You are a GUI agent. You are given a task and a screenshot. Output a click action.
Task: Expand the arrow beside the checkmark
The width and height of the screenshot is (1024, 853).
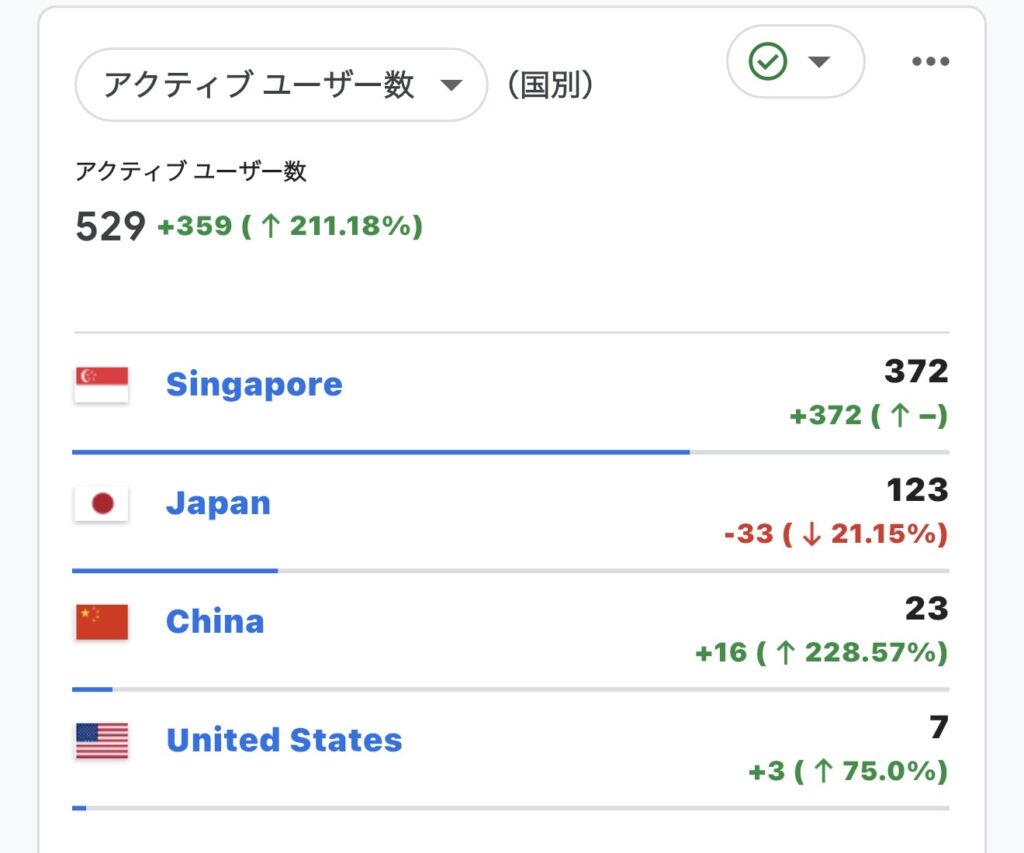click(820, 62)
